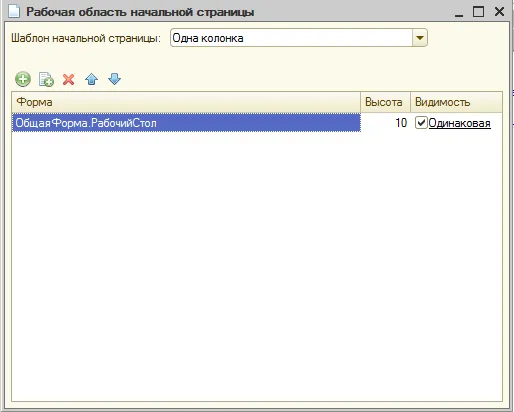
Task: Open the Одинаковая visibility link
Action: coord(459,123)
